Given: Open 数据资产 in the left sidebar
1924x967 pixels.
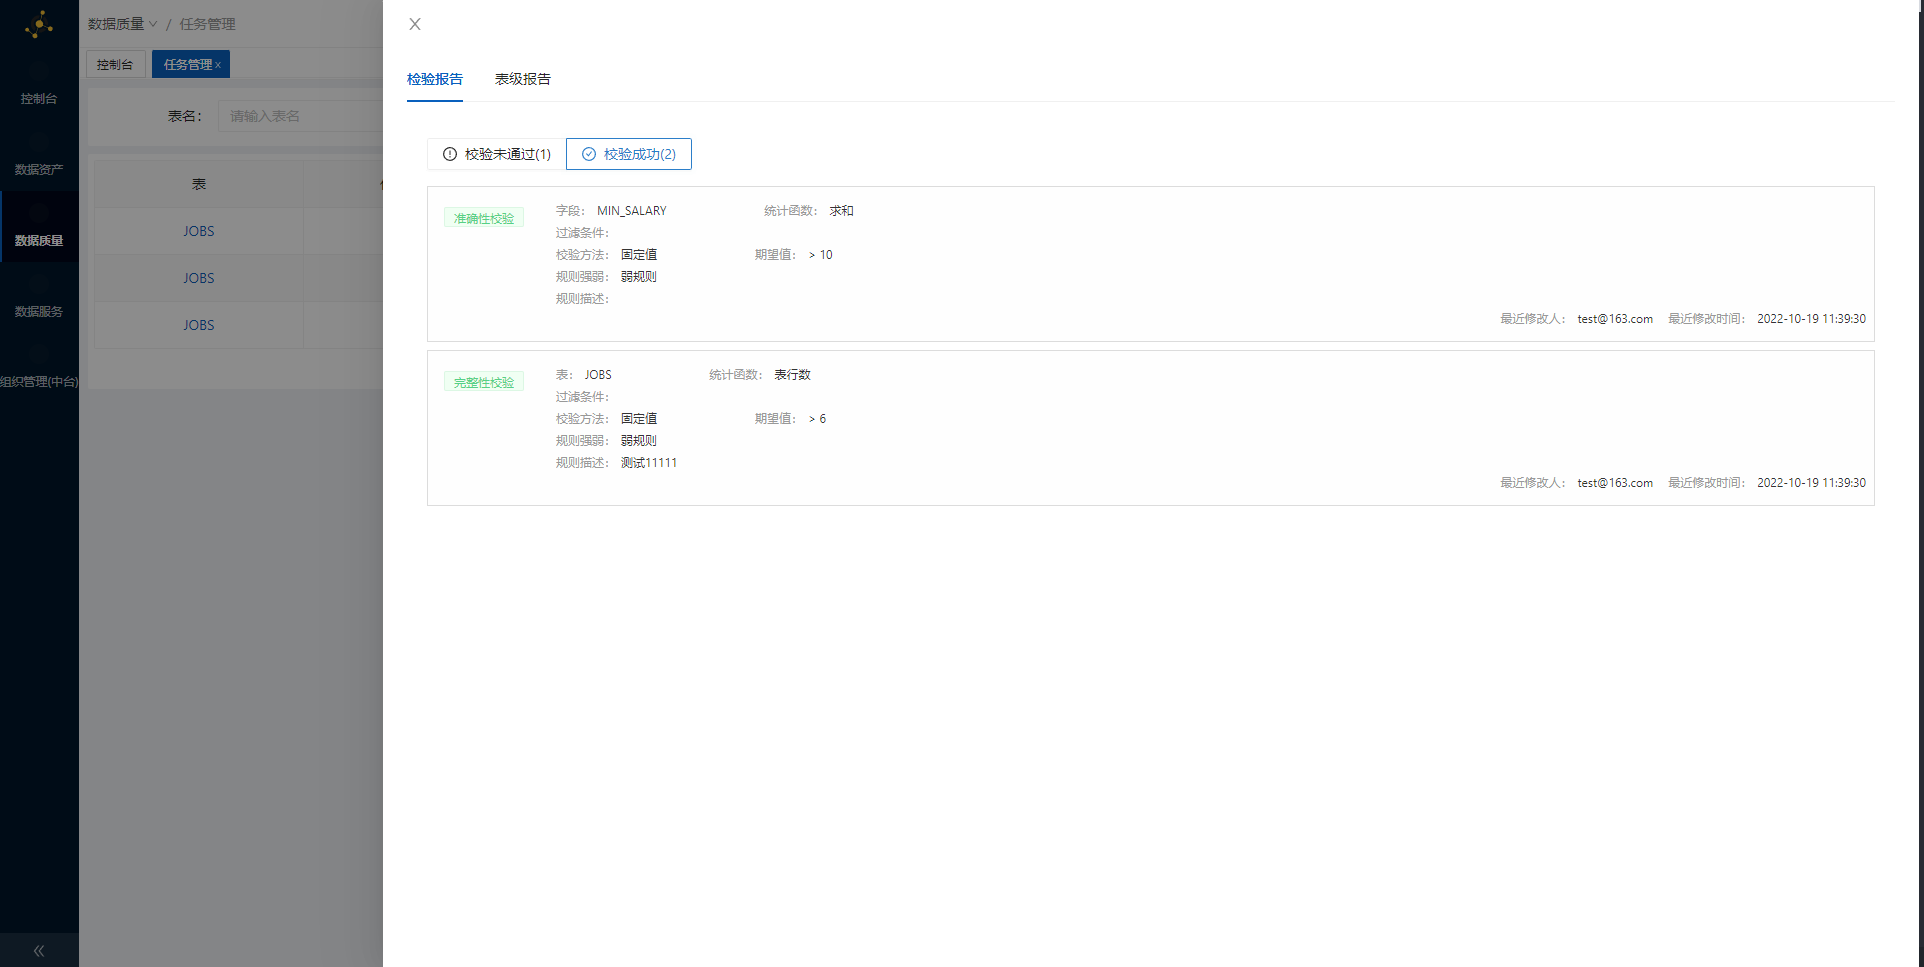Looking at the screenshot, I should click(x=39, y=170).
